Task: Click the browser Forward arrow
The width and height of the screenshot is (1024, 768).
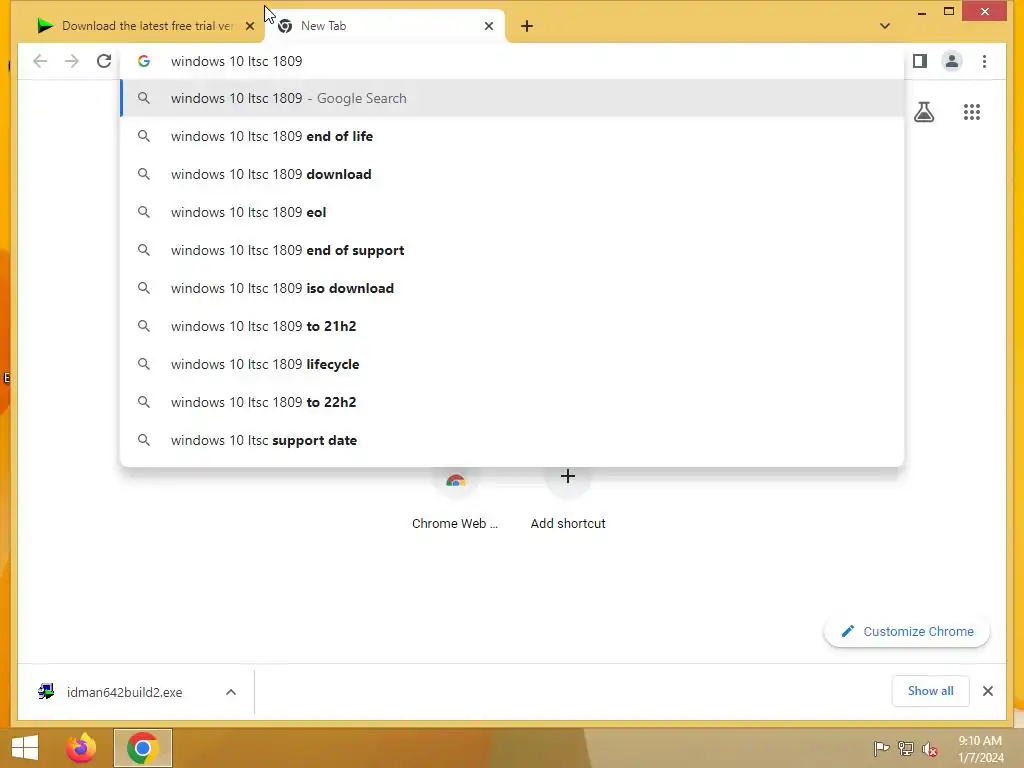Action: coord(72,61)
